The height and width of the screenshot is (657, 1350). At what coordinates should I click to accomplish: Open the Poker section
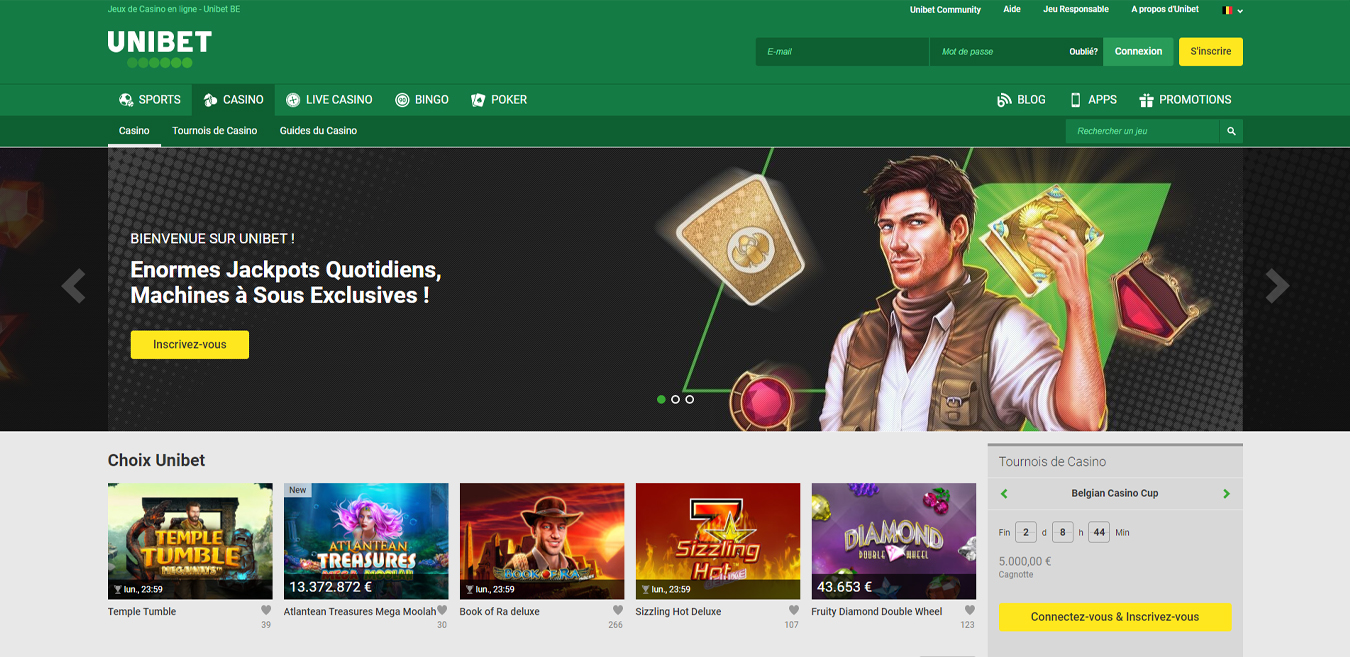[x=499, y=100]
